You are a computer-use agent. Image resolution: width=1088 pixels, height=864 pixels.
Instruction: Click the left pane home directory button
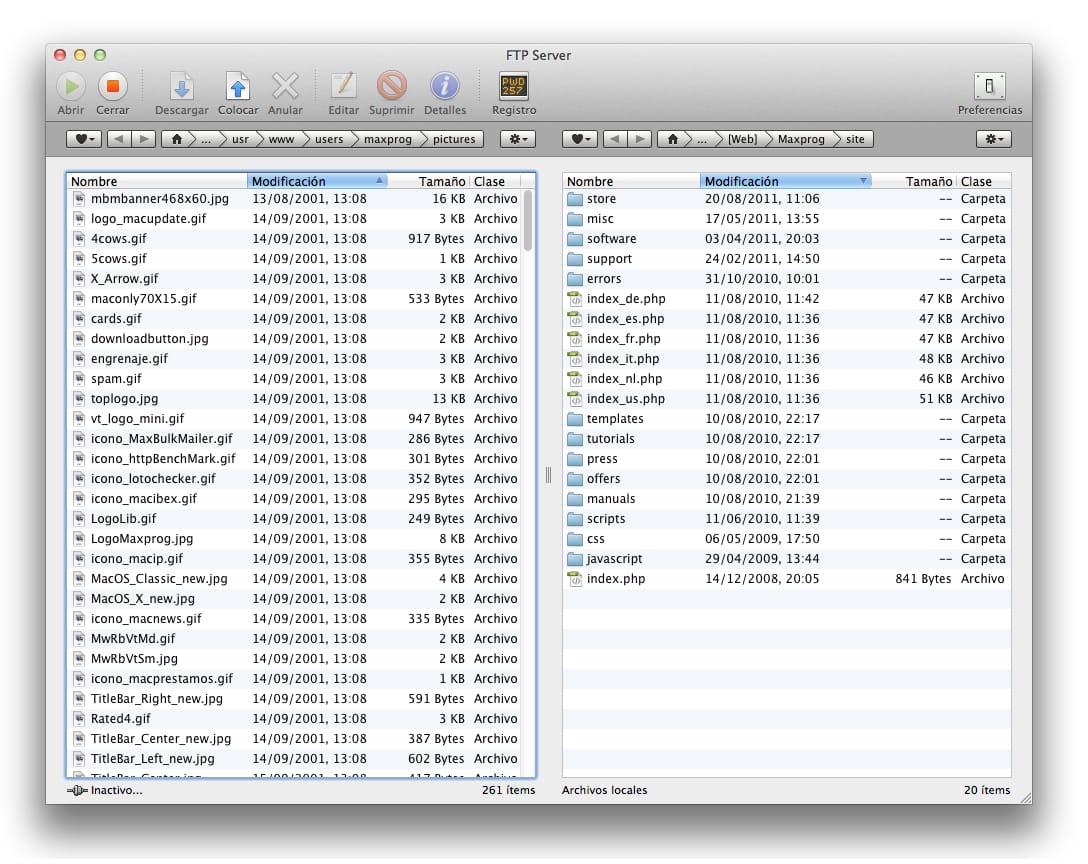pyautogui.click(x=177, y=139)
